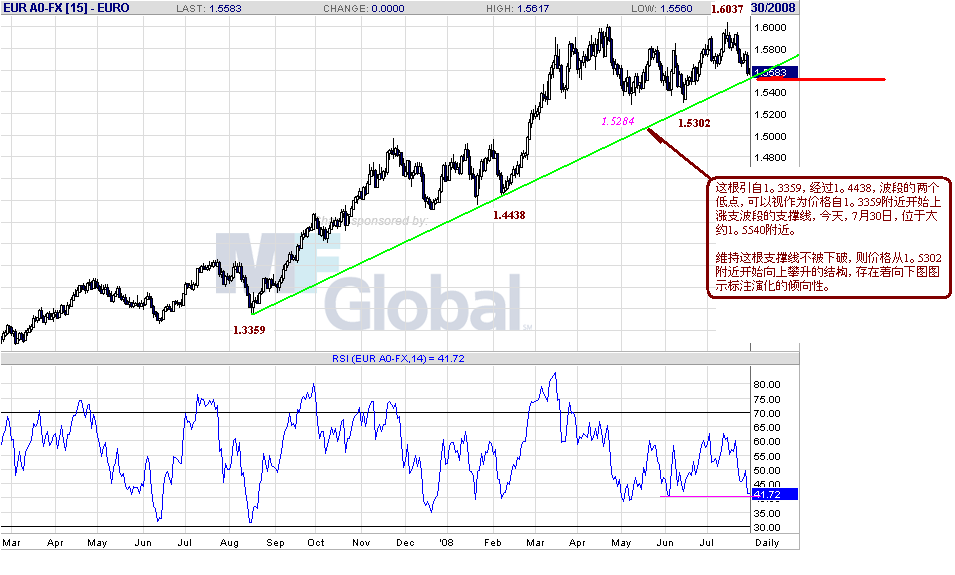Click the Oct month label on time axis
This screenshot has height=575, width=955.
click(316, 543)
